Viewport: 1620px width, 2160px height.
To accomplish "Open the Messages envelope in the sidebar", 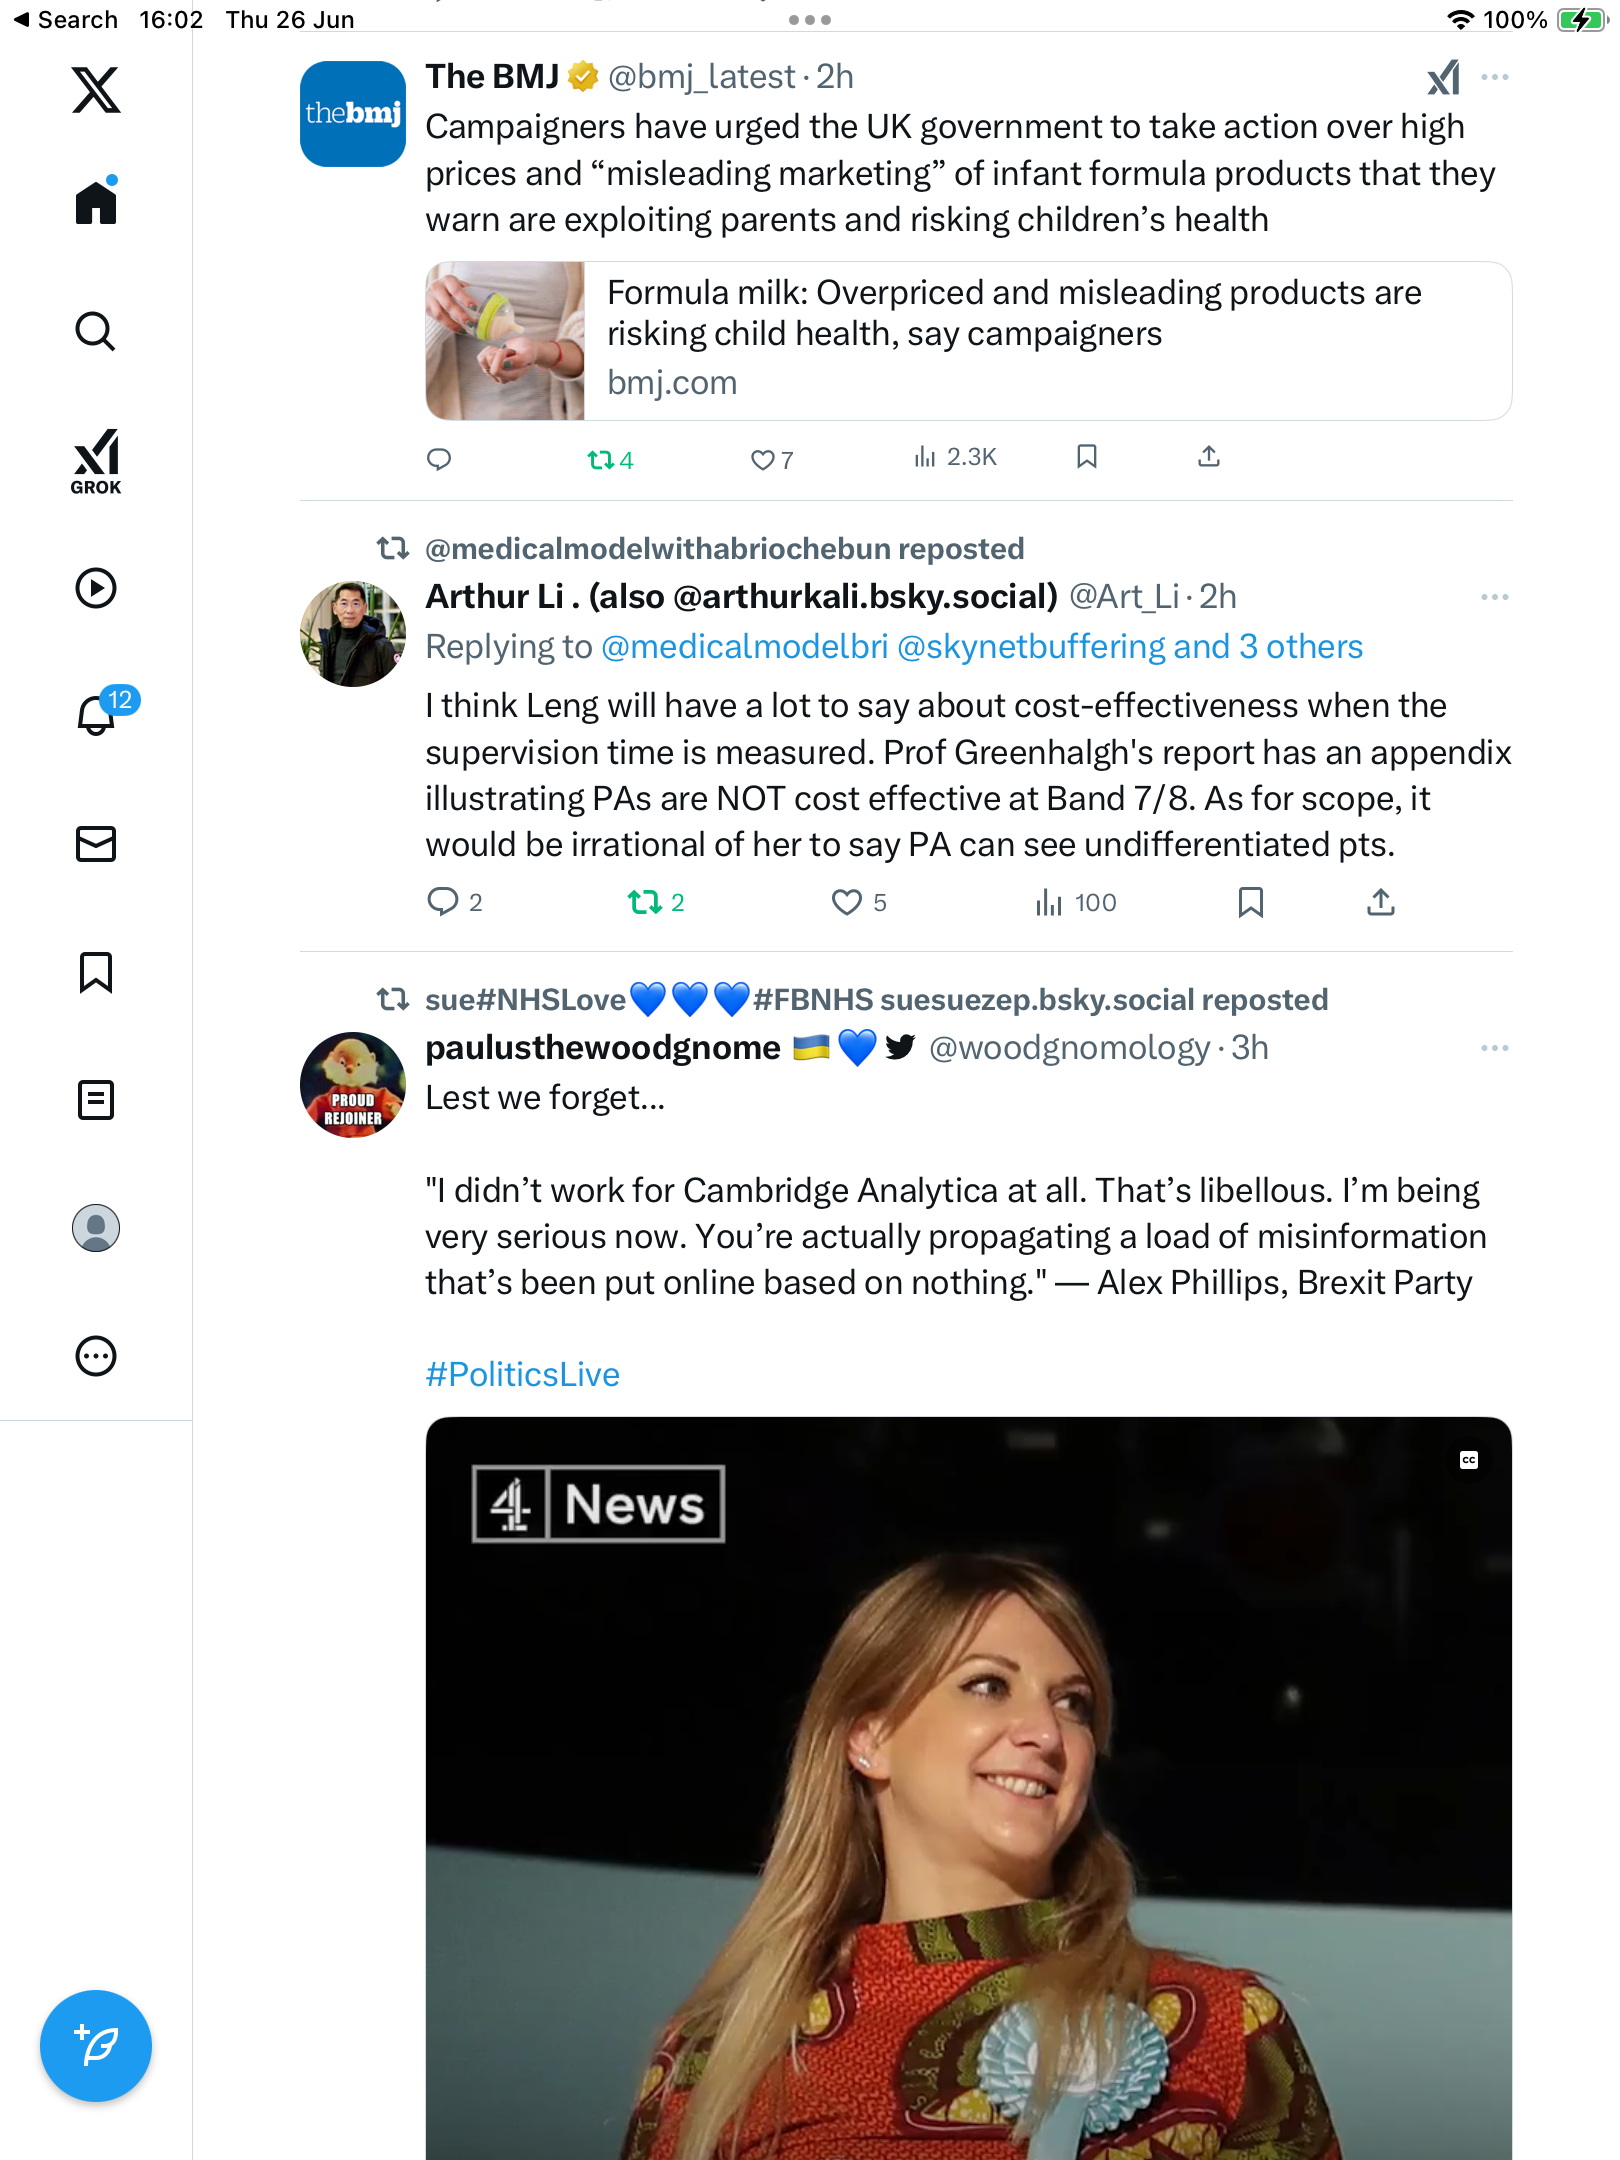I will [x=96, y=844].
